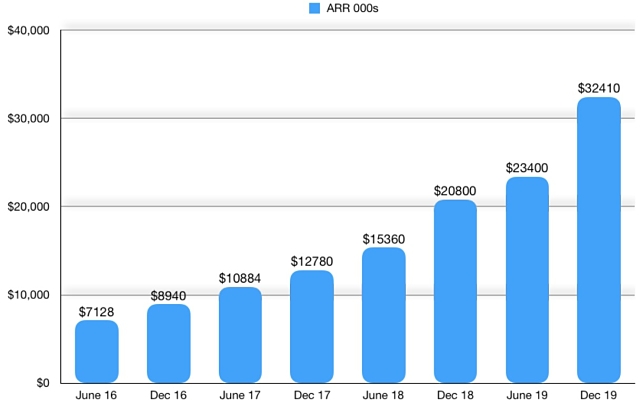Image resolution: width=640 pixels, height=404 pixels.
Task: Select the Dec 16 bar
Action: tap(169, 343)
